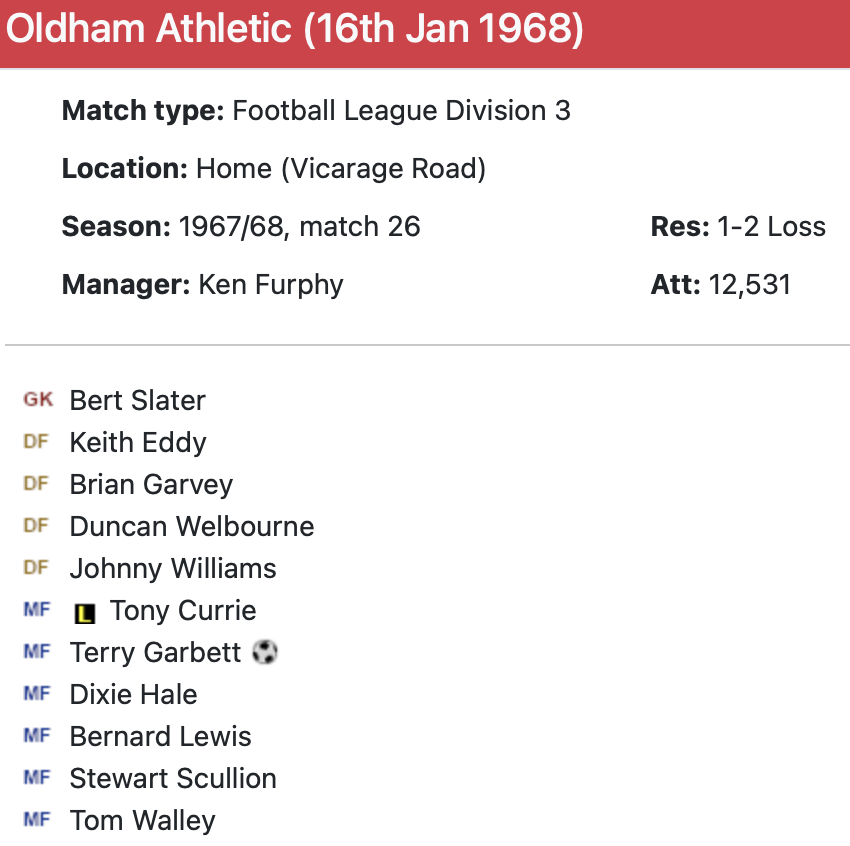This screenshot has height=846, width=850.
Task: Click the yellow L badge before Tony Currie
Action: click(x=85, y=612)
